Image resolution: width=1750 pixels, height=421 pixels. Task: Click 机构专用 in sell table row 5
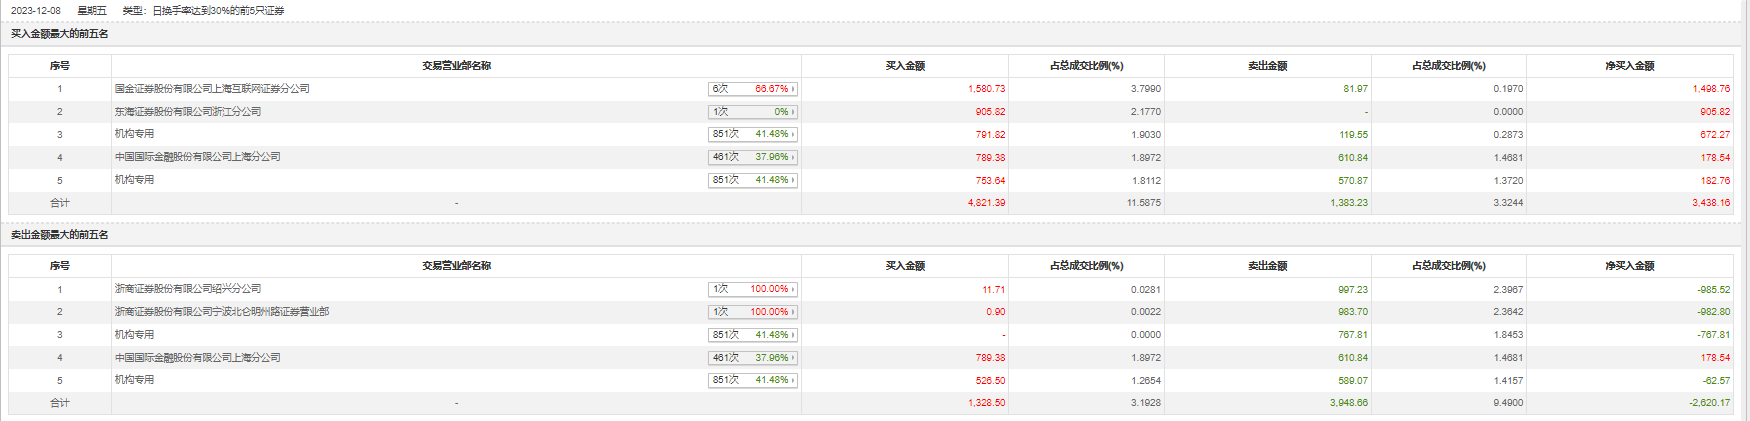click(134, 380)
